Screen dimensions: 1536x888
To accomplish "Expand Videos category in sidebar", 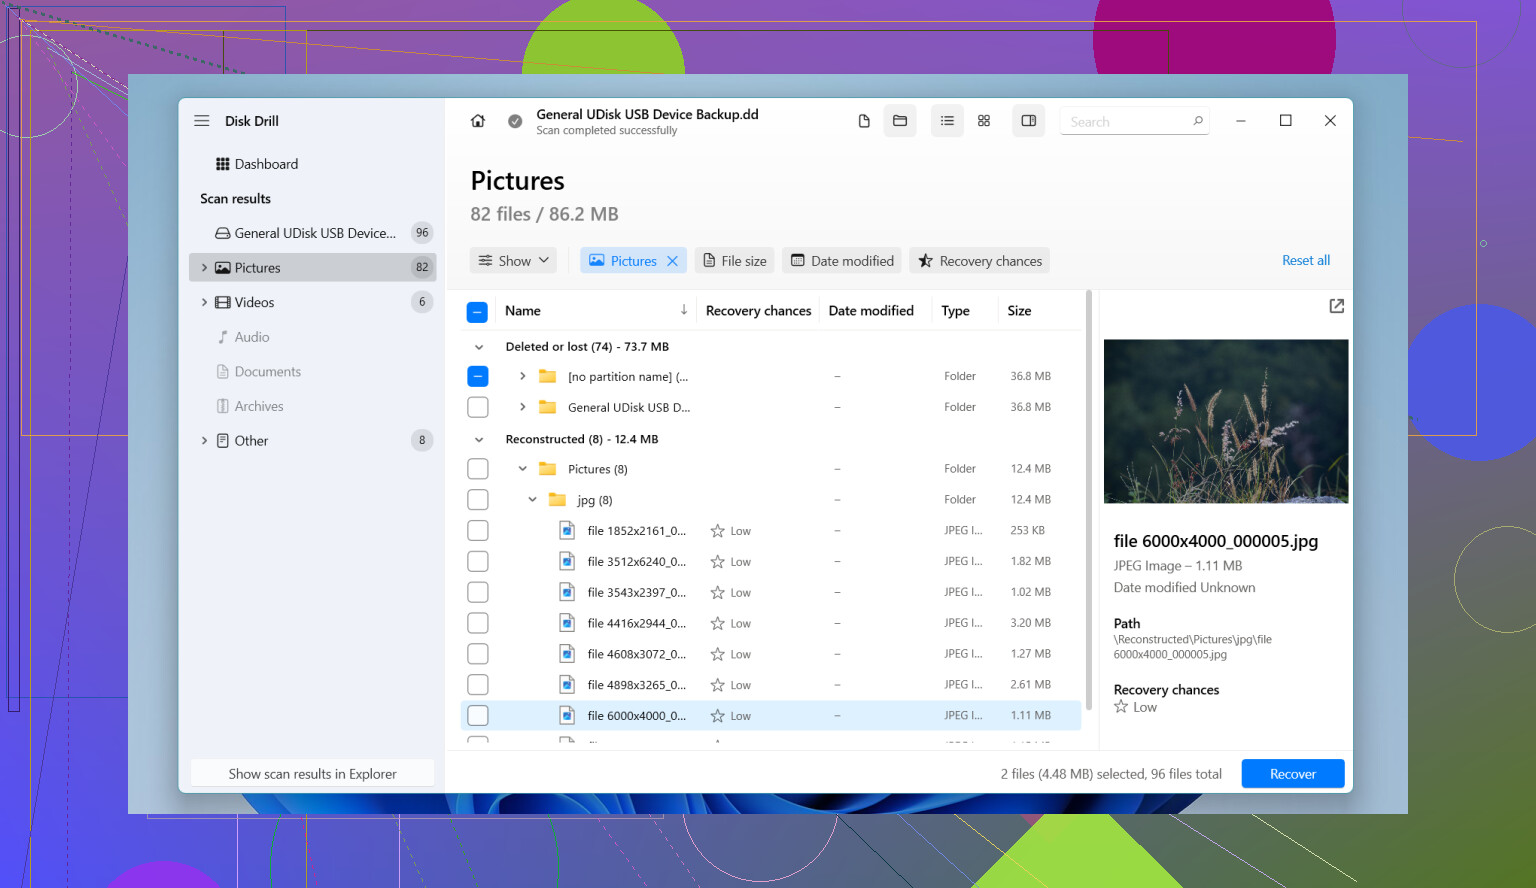I will coord(204,302).
